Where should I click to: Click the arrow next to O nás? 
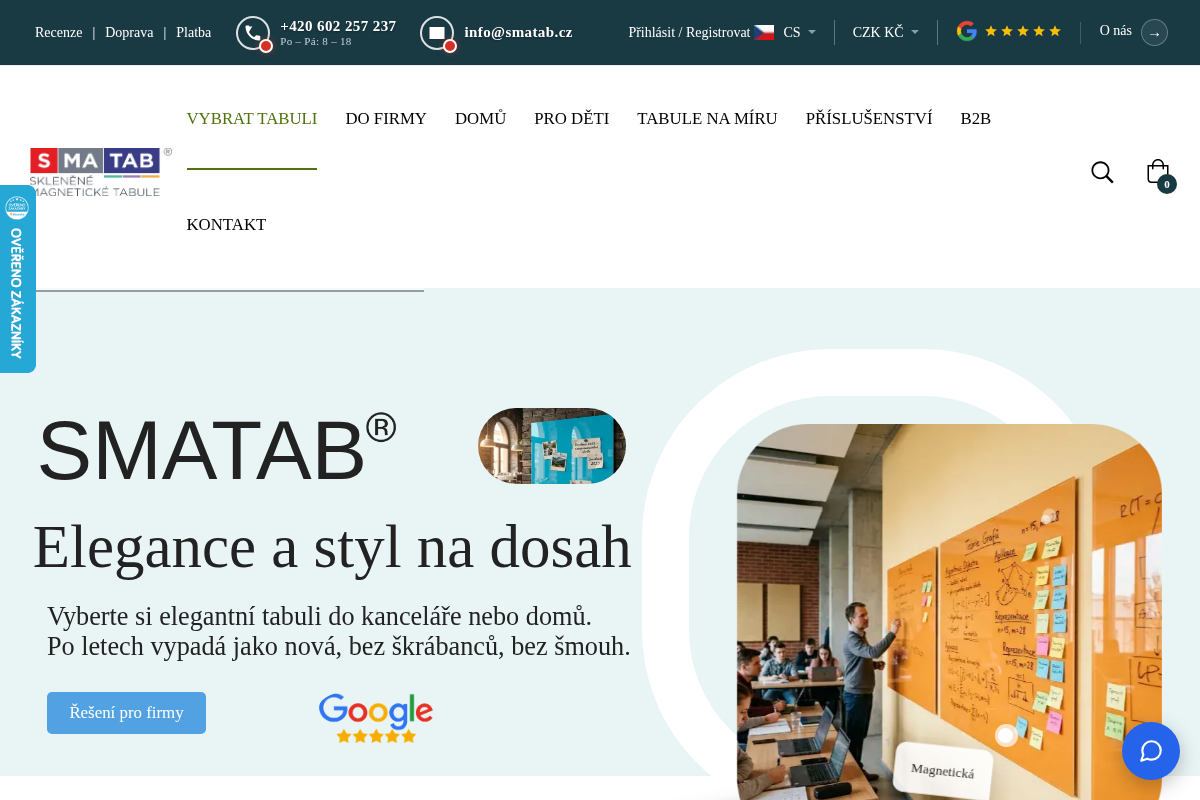(1154, 33)
